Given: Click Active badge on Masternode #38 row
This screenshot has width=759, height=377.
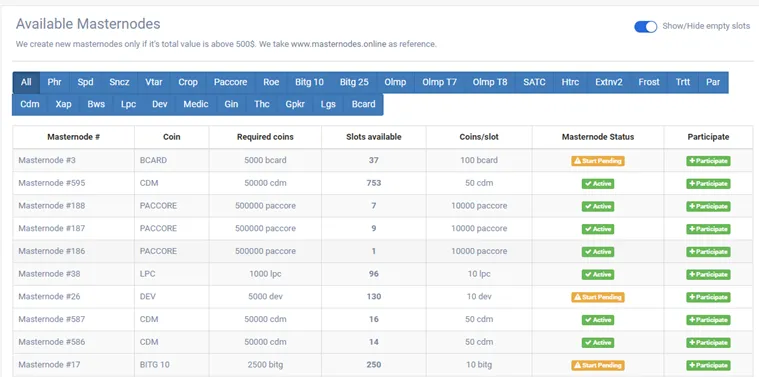Looking at the screenshot, I should coord(598,274).
